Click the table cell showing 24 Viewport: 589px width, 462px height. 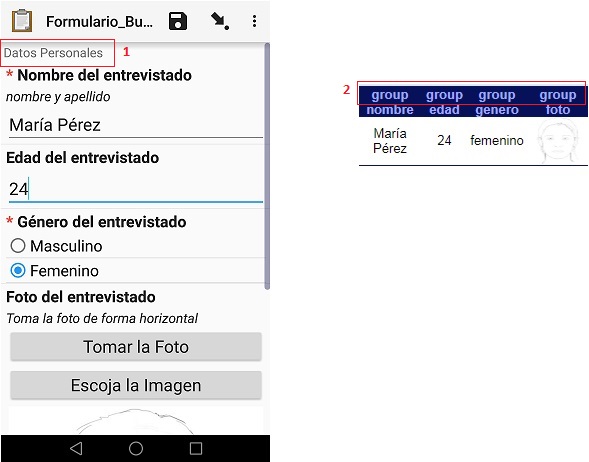point(444,140)
